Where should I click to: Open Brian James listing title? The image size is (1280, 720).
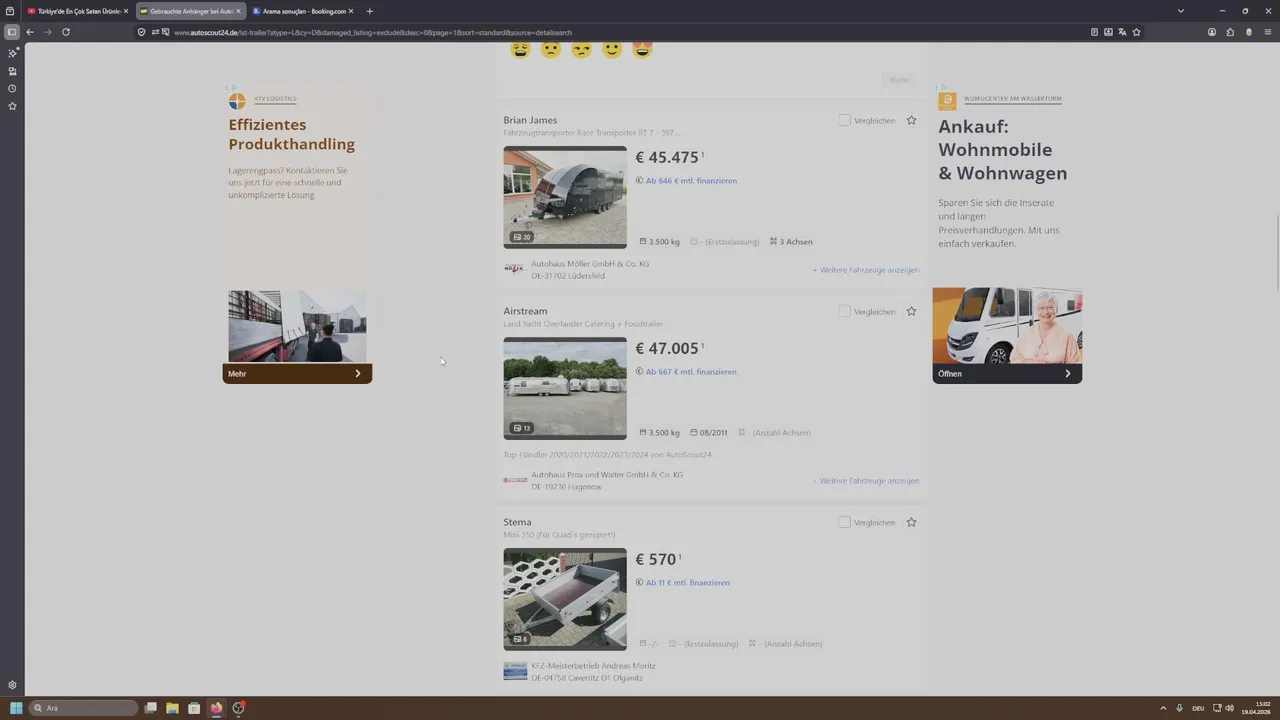(x=530, y=120)
